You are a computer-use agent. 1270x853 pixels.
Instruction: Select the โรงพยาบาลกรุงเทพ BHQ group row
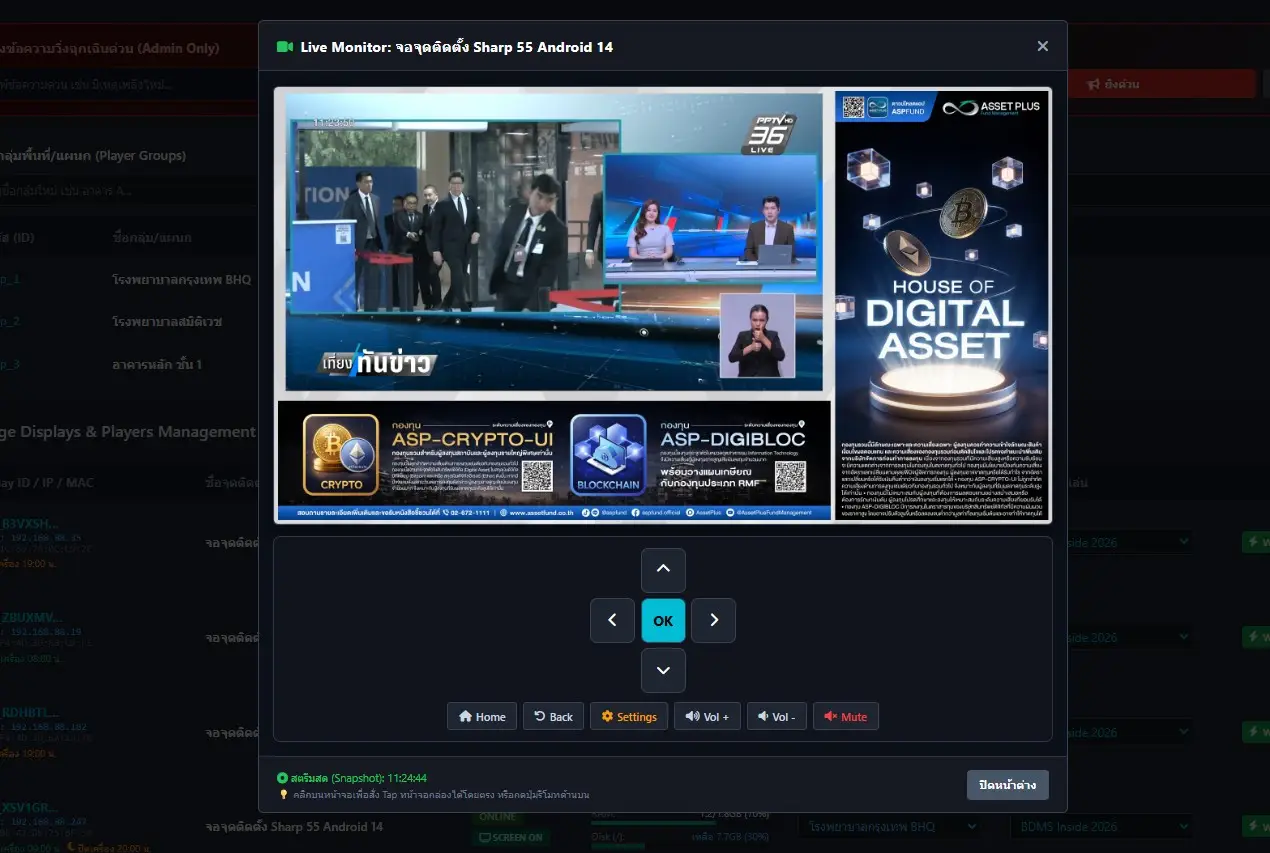(x=130, y=280)
